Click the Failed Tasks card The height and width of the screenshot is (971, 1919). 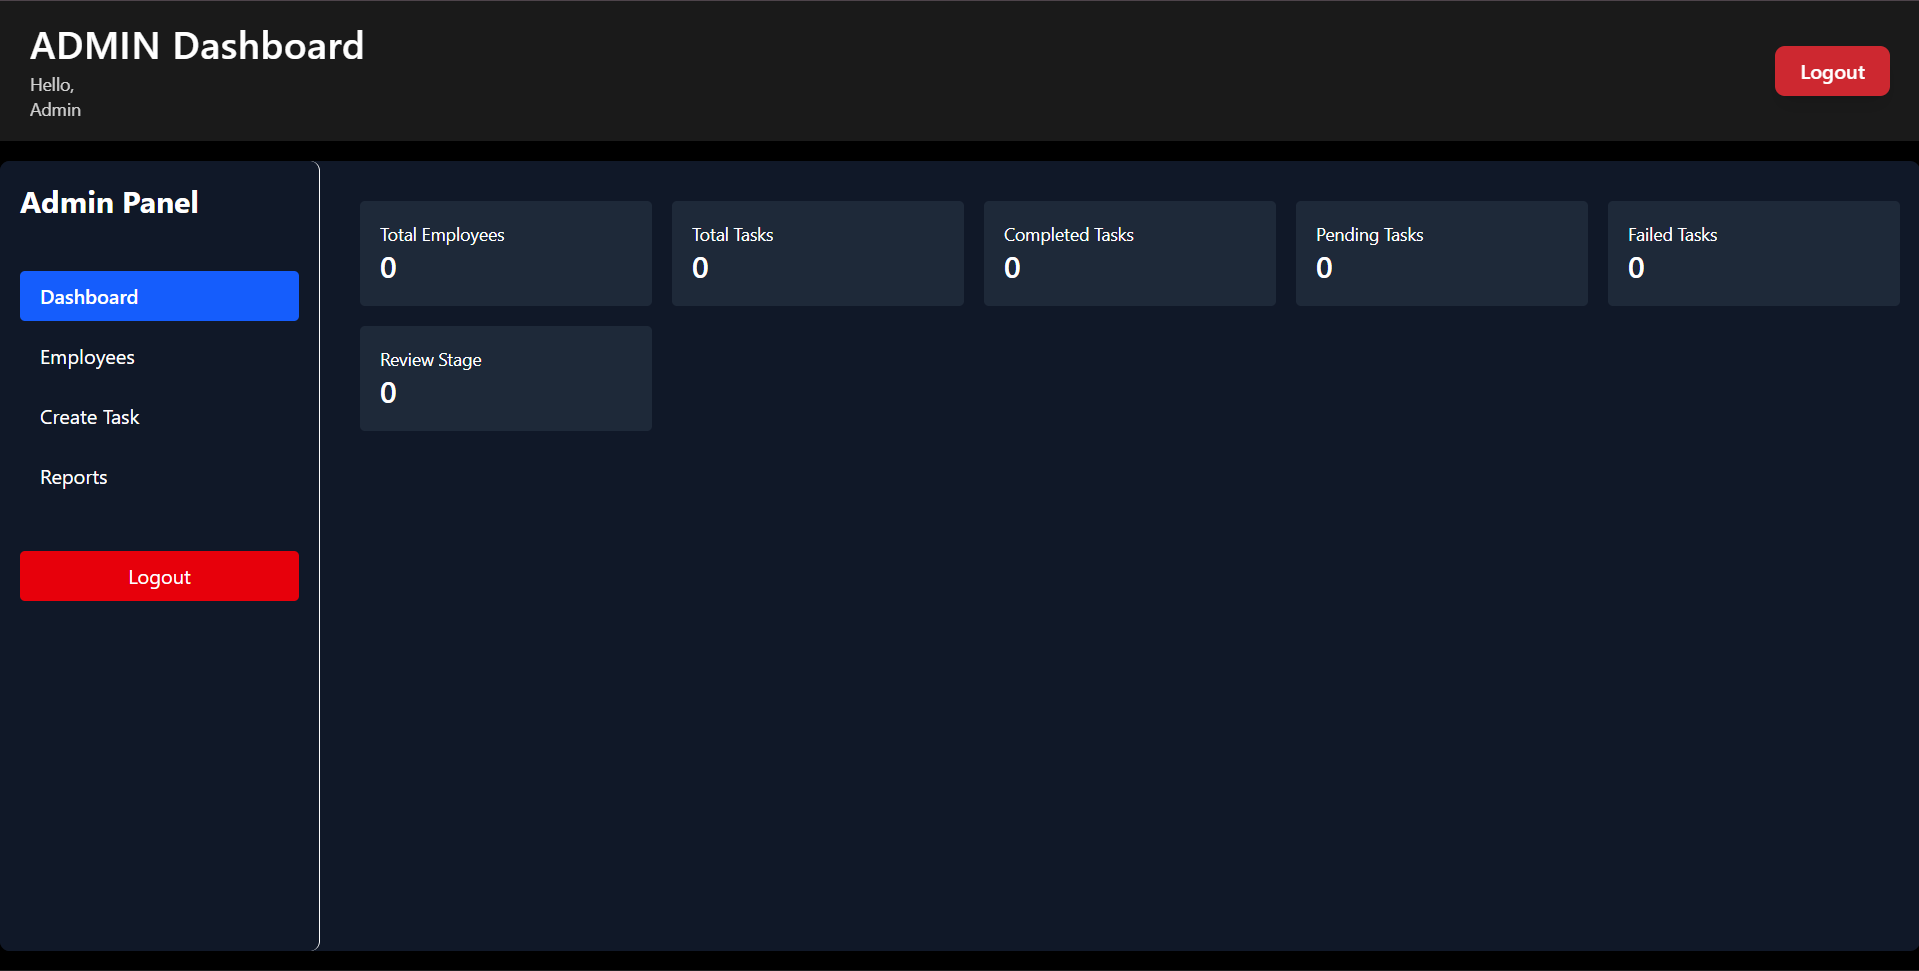pyautogui.click(x=1754, y=253)
